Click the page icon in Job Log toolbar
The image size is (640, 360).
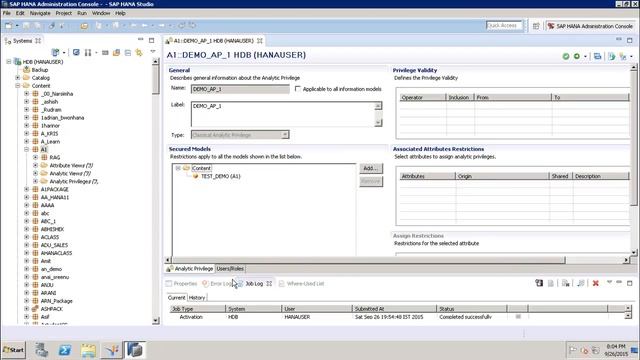point(551,283)
